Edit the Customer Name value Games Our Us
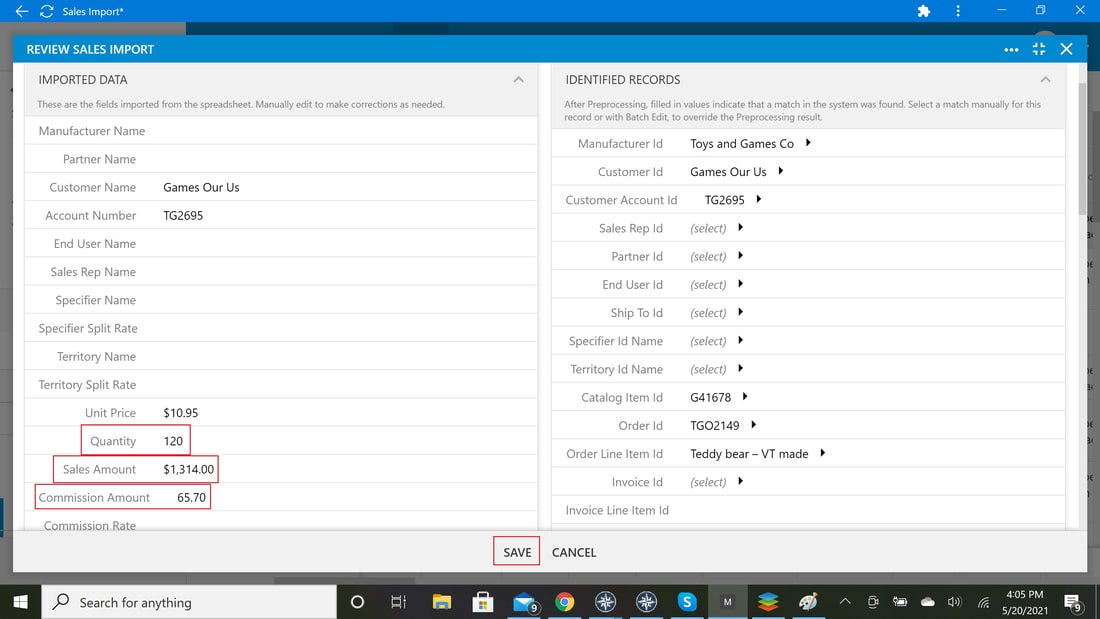Image resolution: width=1100 pixels, height=619 pixels. click(x=201, y=187)
